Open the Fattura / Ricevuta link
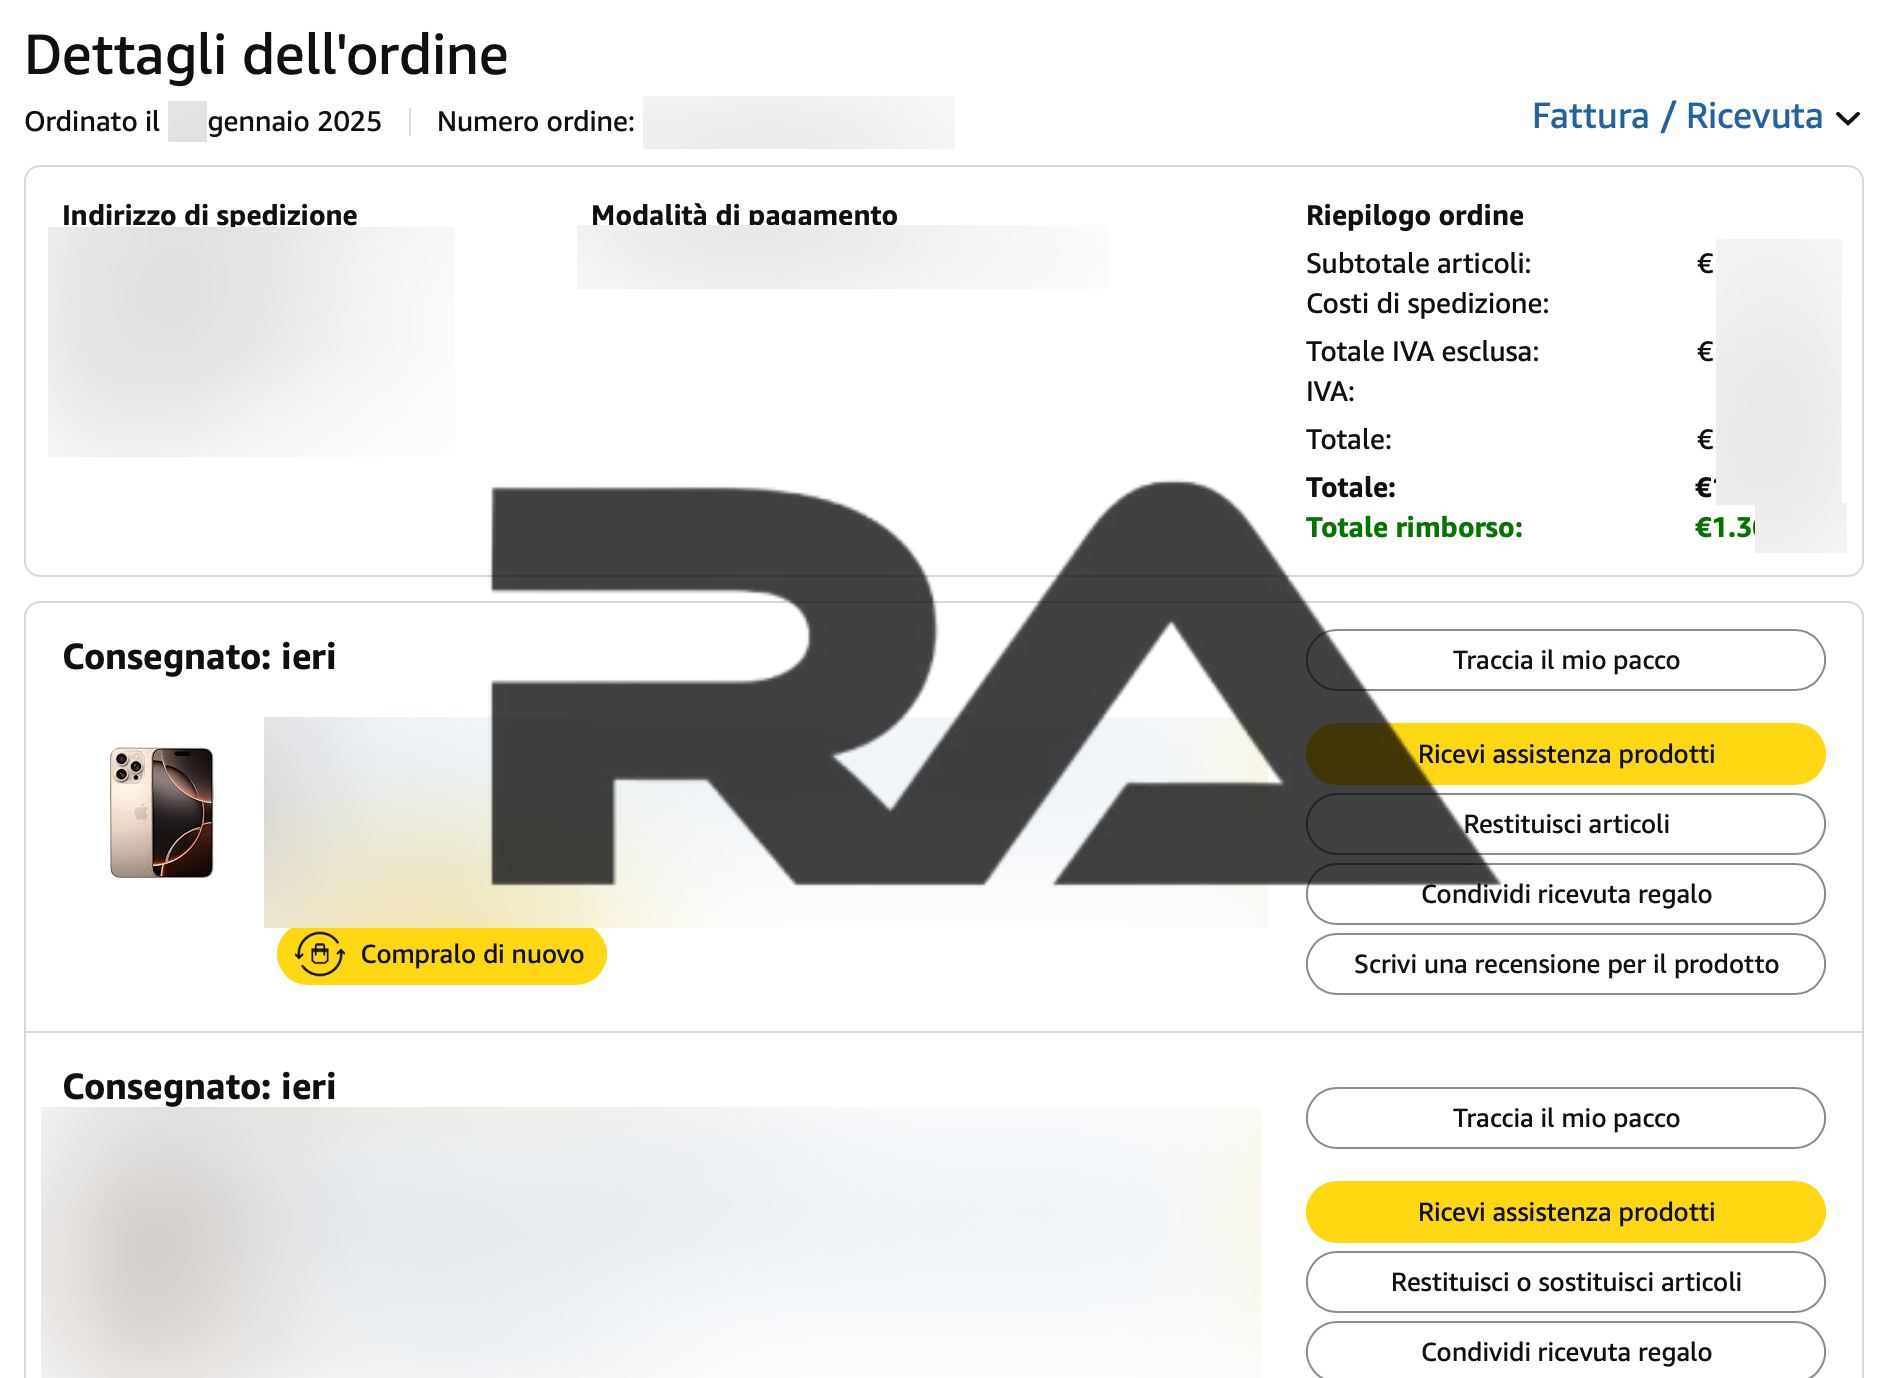Image resolution: width=1888 pixels, height=1378 pixels. click(x=1677, y=117)
